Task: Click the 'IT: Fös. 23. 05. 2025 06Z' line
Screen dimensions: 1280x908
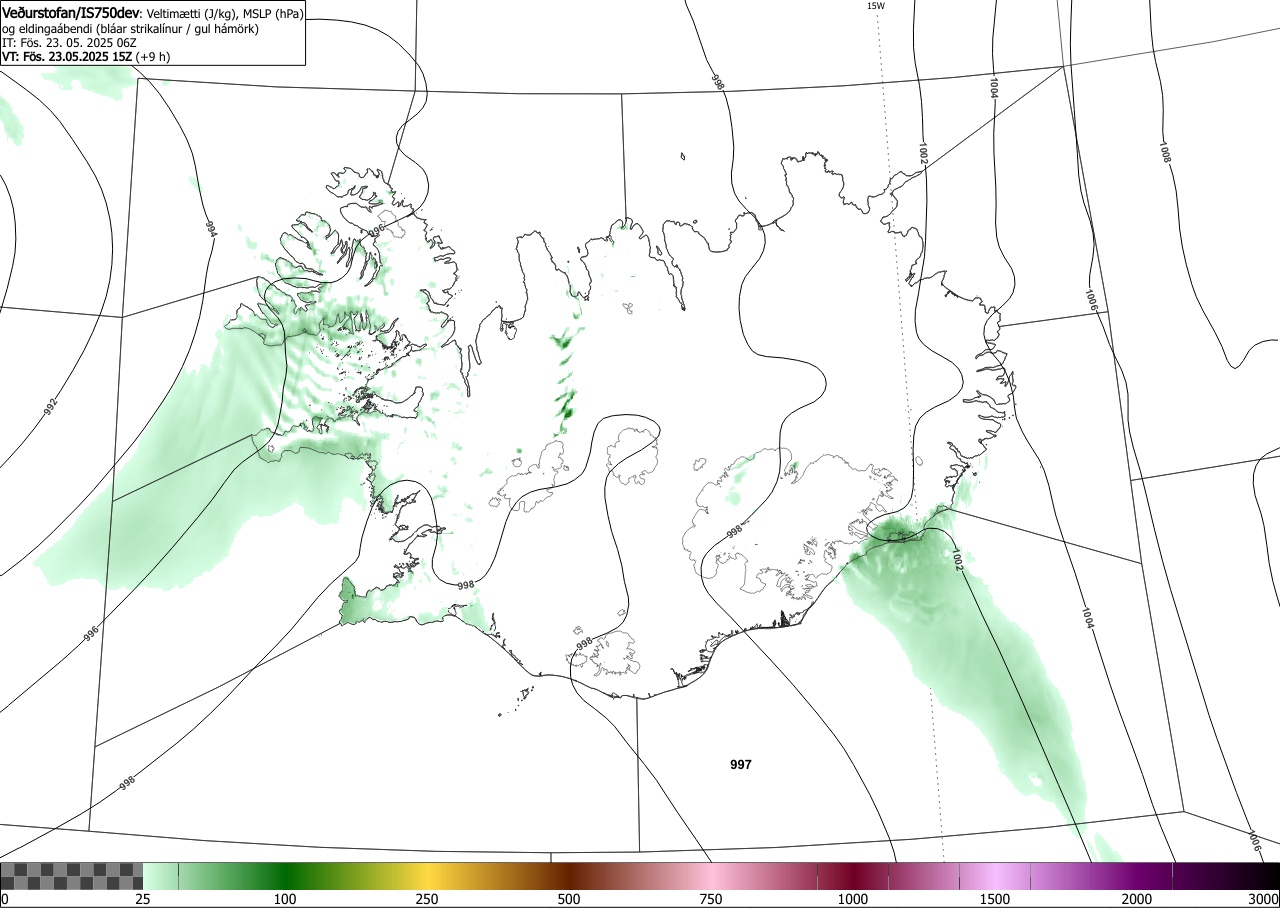Action: (69, 43)
